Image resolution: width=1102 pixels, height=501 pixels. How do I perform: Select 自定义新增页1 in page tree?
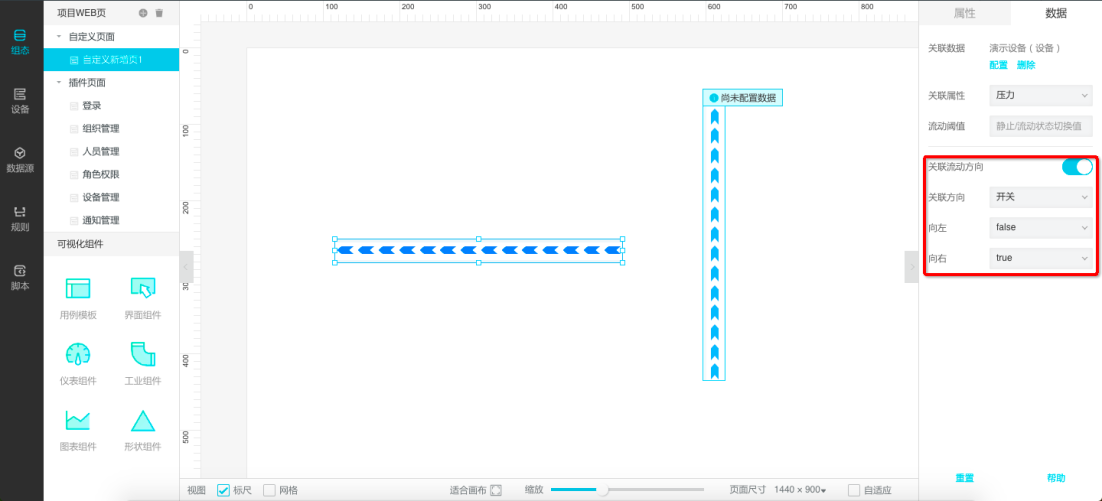point(111,60)
